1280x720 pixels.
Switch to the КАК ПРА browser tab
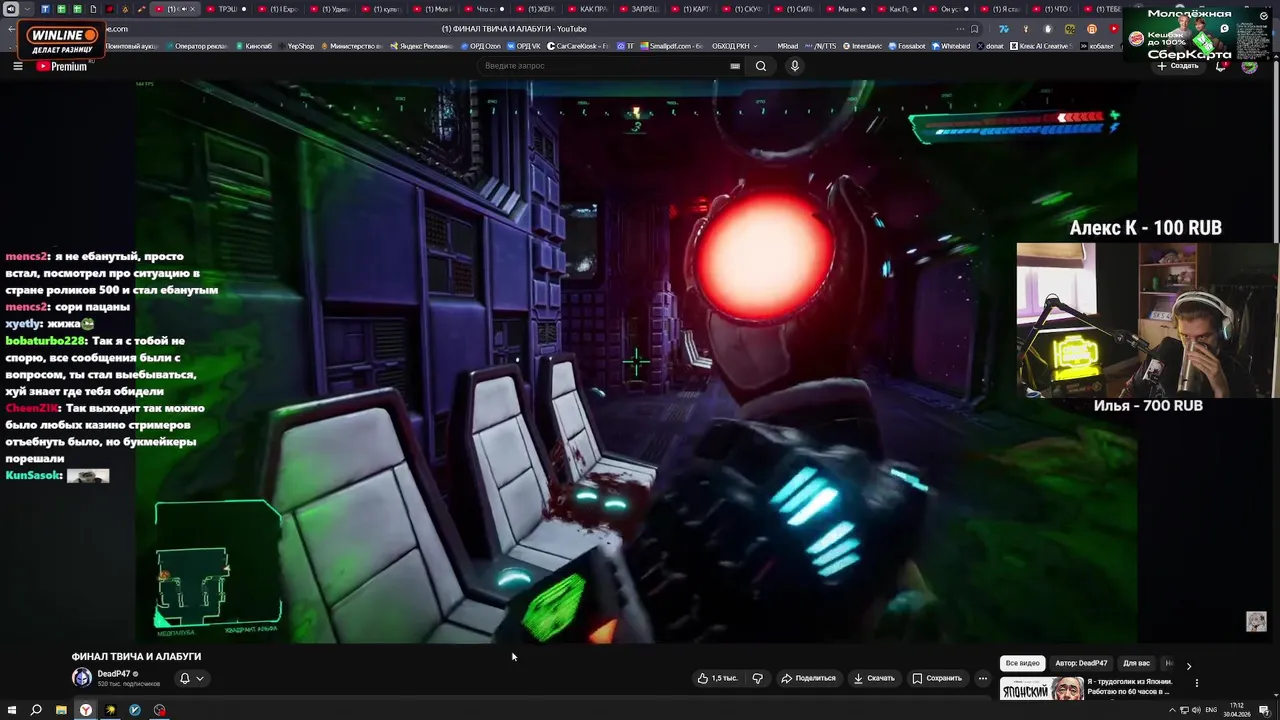588,9
